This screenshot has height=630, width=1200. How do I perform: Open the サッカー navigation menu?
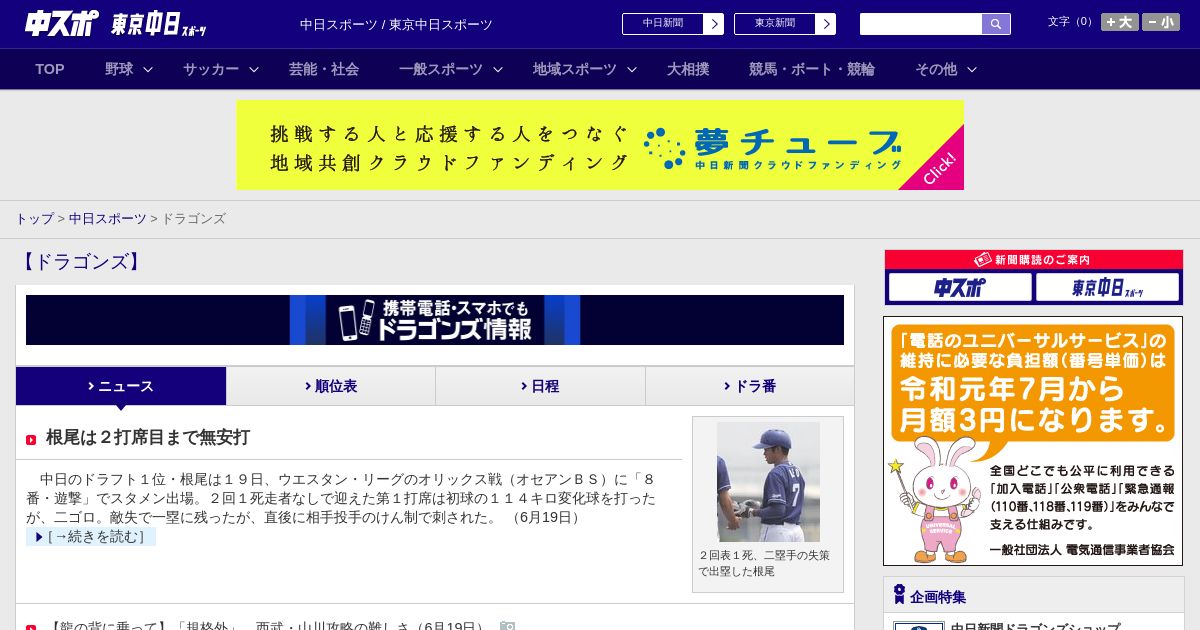(211, 69)
